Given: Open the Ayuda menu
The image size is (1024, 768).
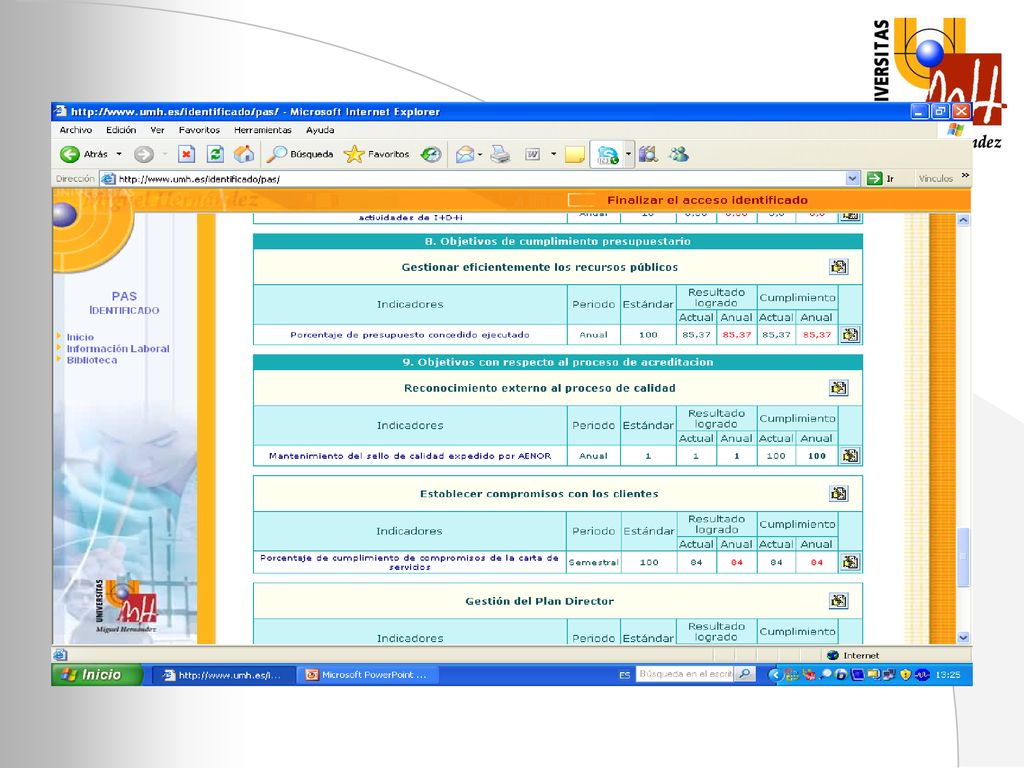Looking at the screenshot, I should tap(320, 130).
